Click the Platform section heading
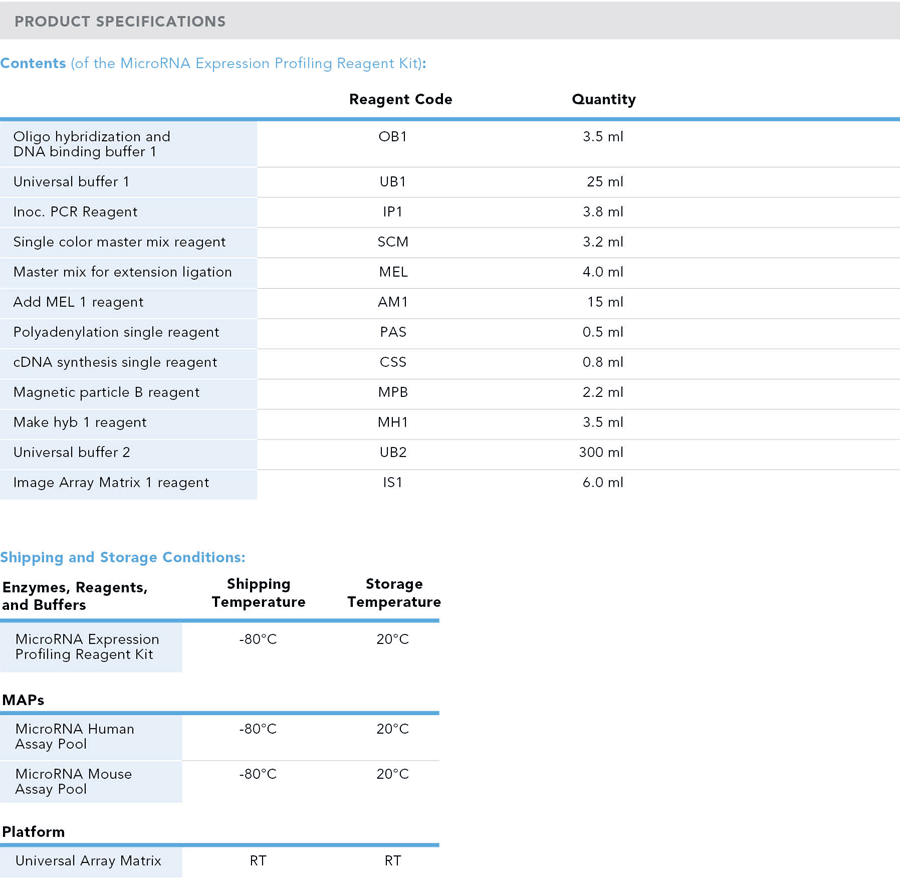Image resolution: width=900 pixels, height=888 pixels. [33, 832]
